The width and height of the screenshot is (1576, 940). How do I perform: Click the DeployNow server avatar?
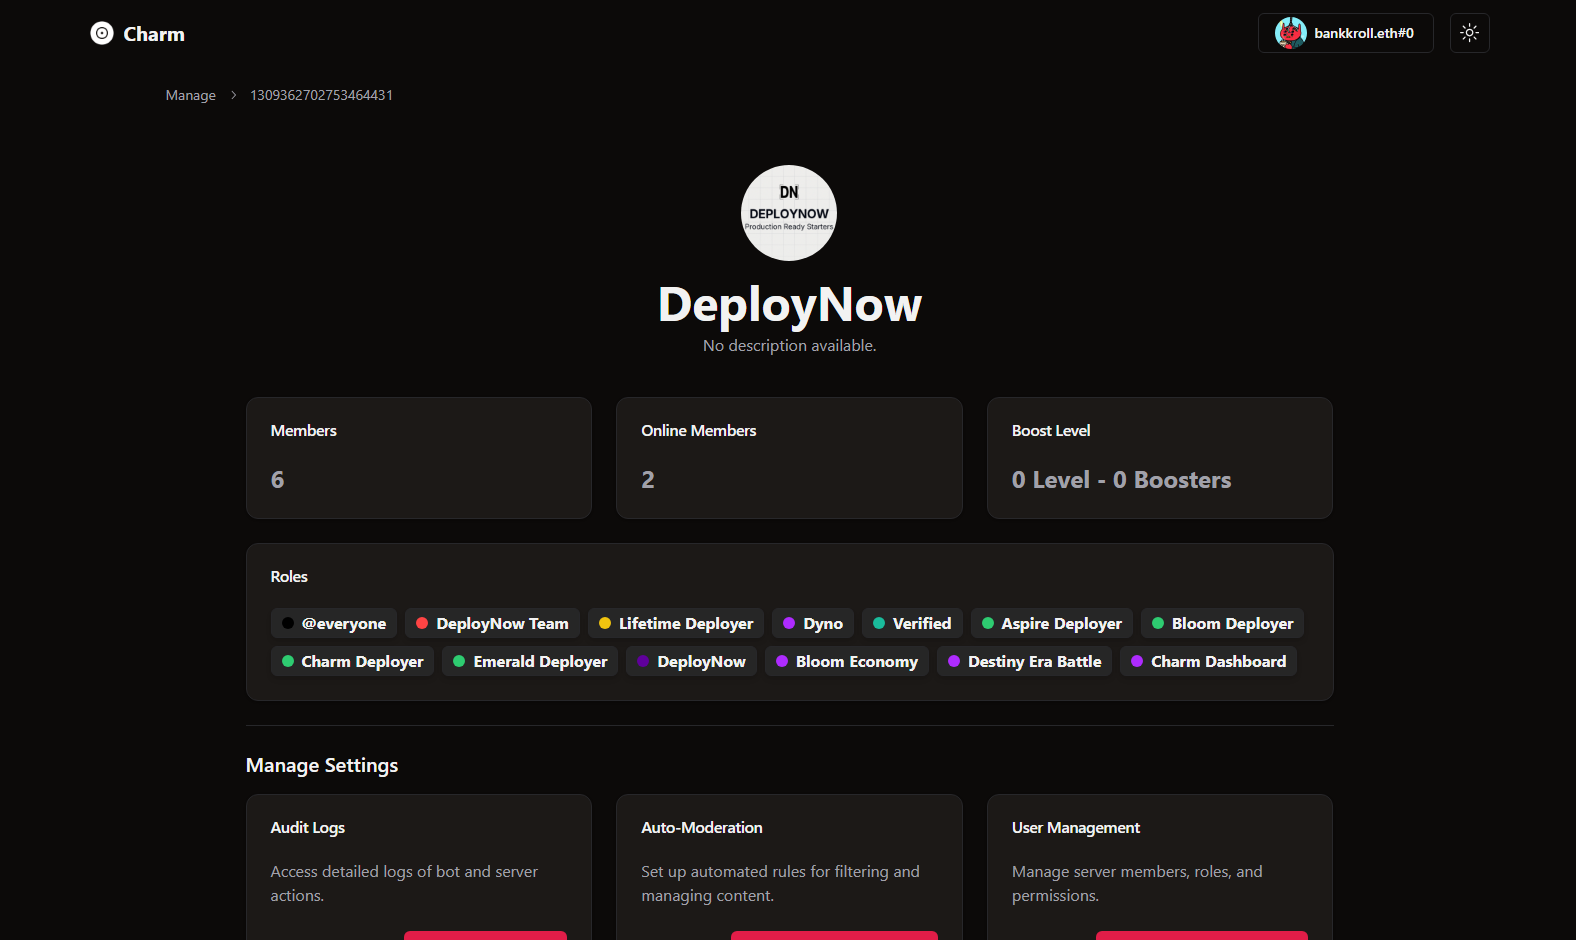click(x=789, y=213)
